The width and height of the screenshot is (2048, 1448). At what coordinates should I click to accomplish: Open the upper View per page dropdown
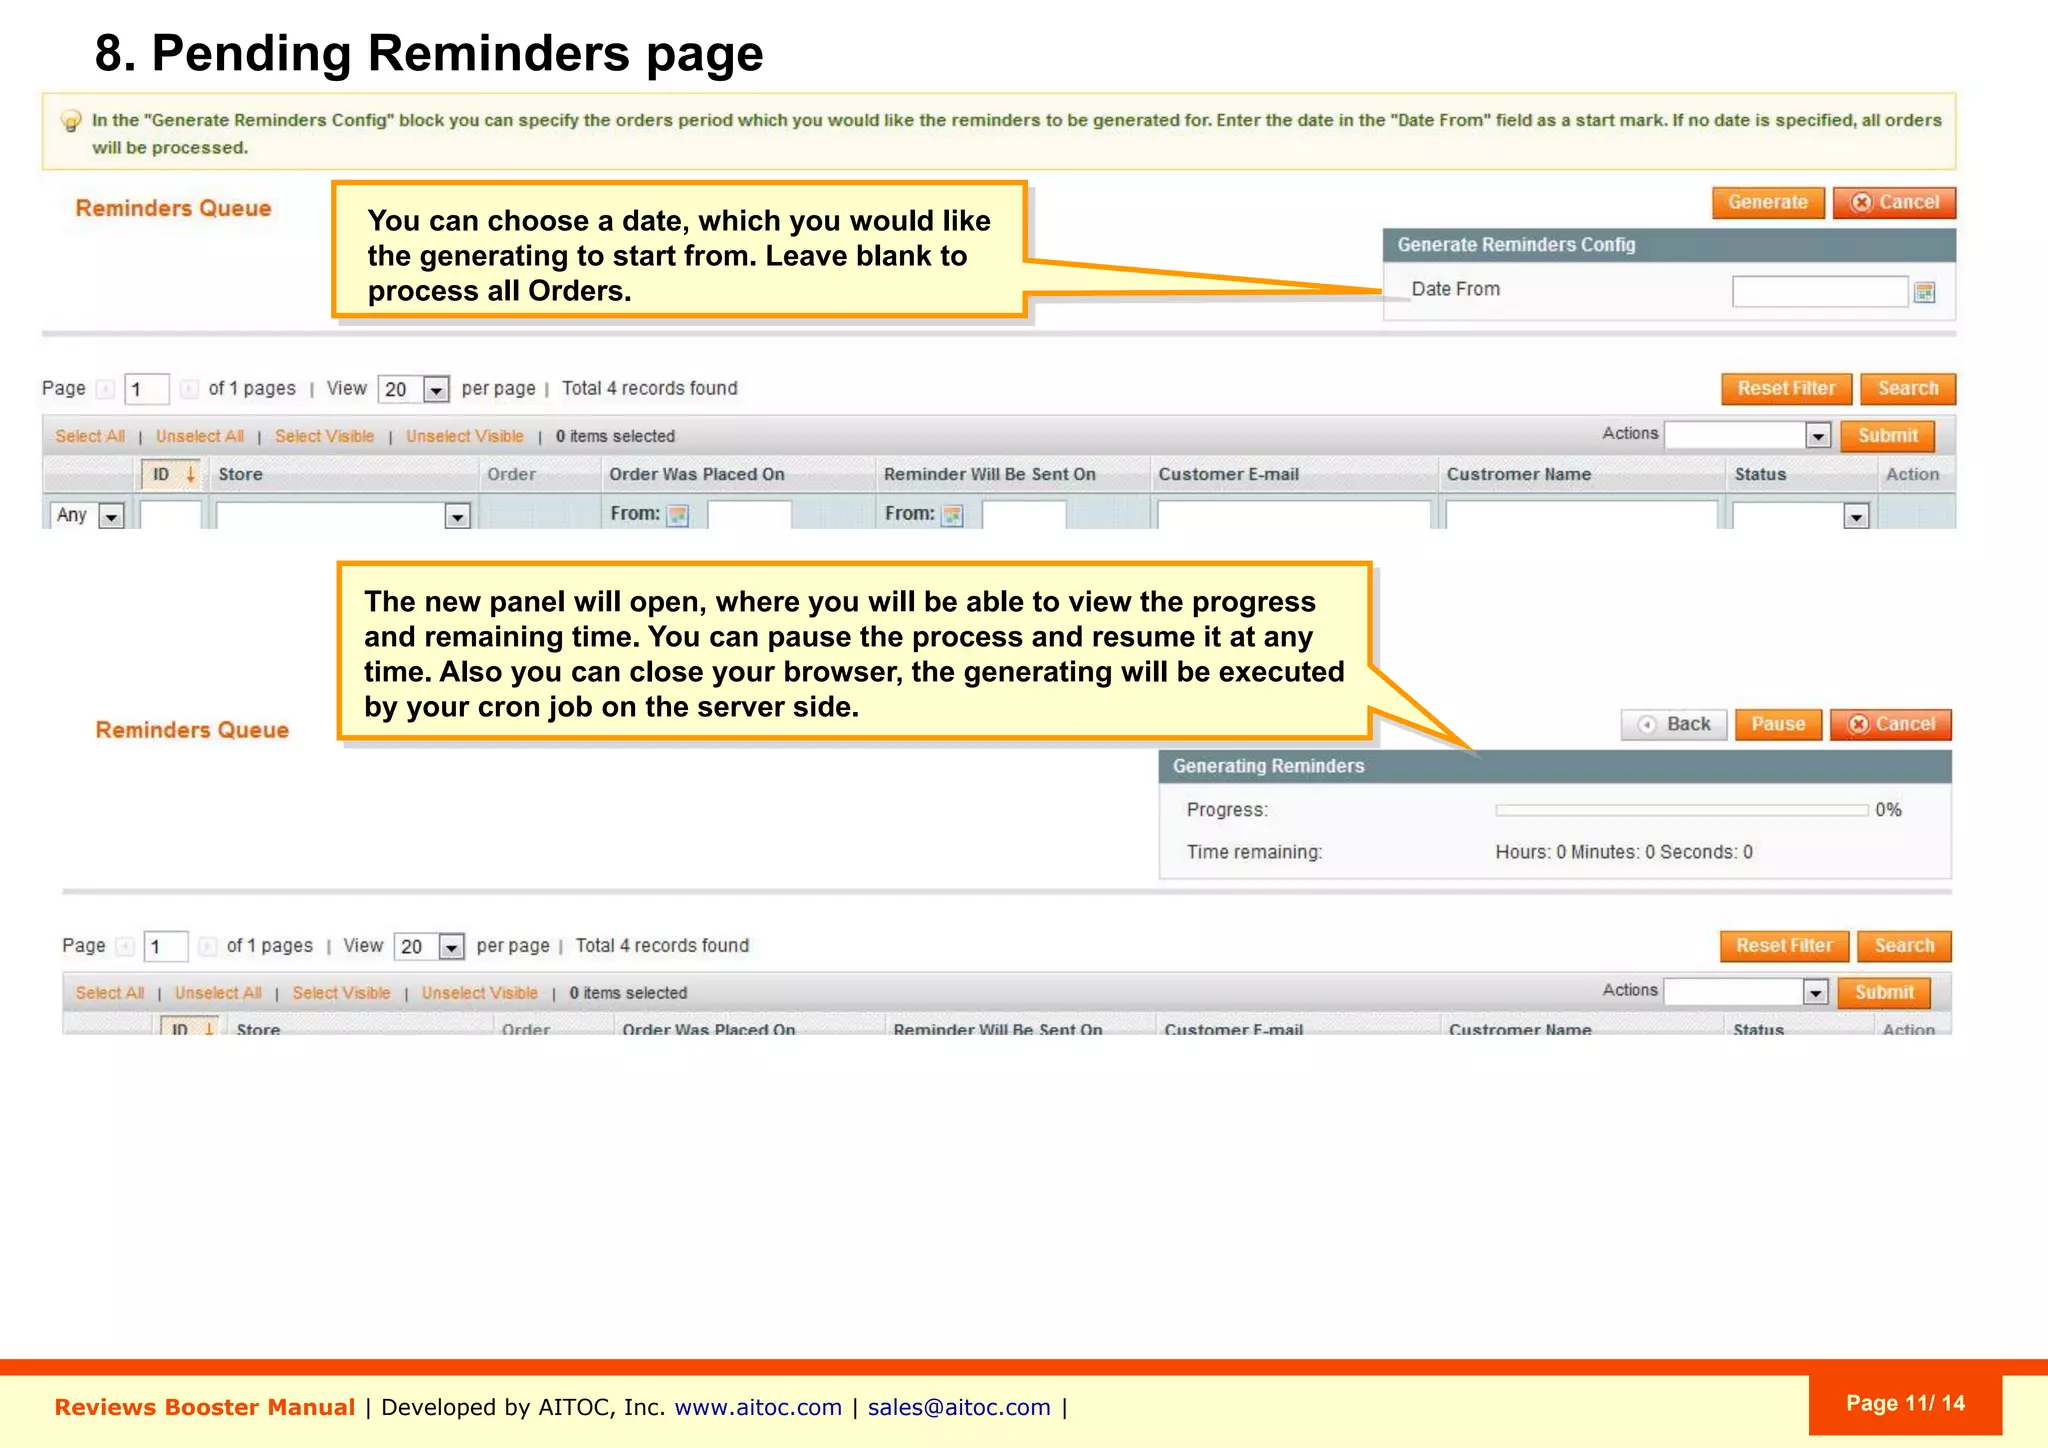413,389
